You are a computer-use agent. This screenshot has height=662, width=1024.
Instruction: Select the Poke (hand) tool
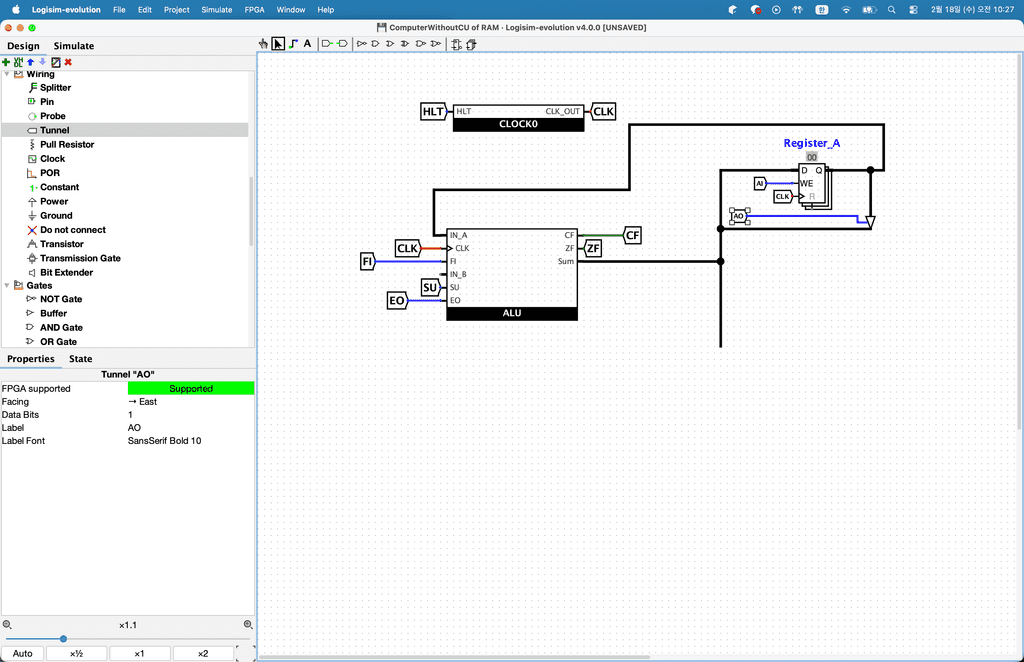[264, 44]
